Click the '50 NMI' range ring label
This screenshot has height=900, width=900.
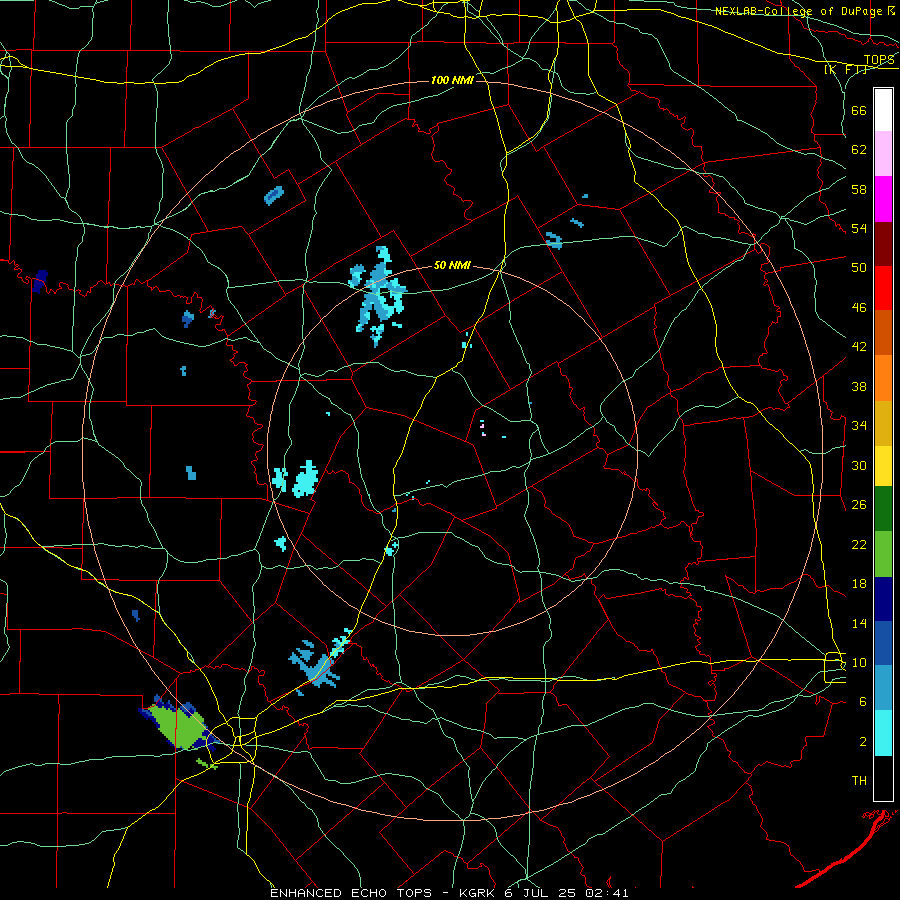click(x=452, y=265)
